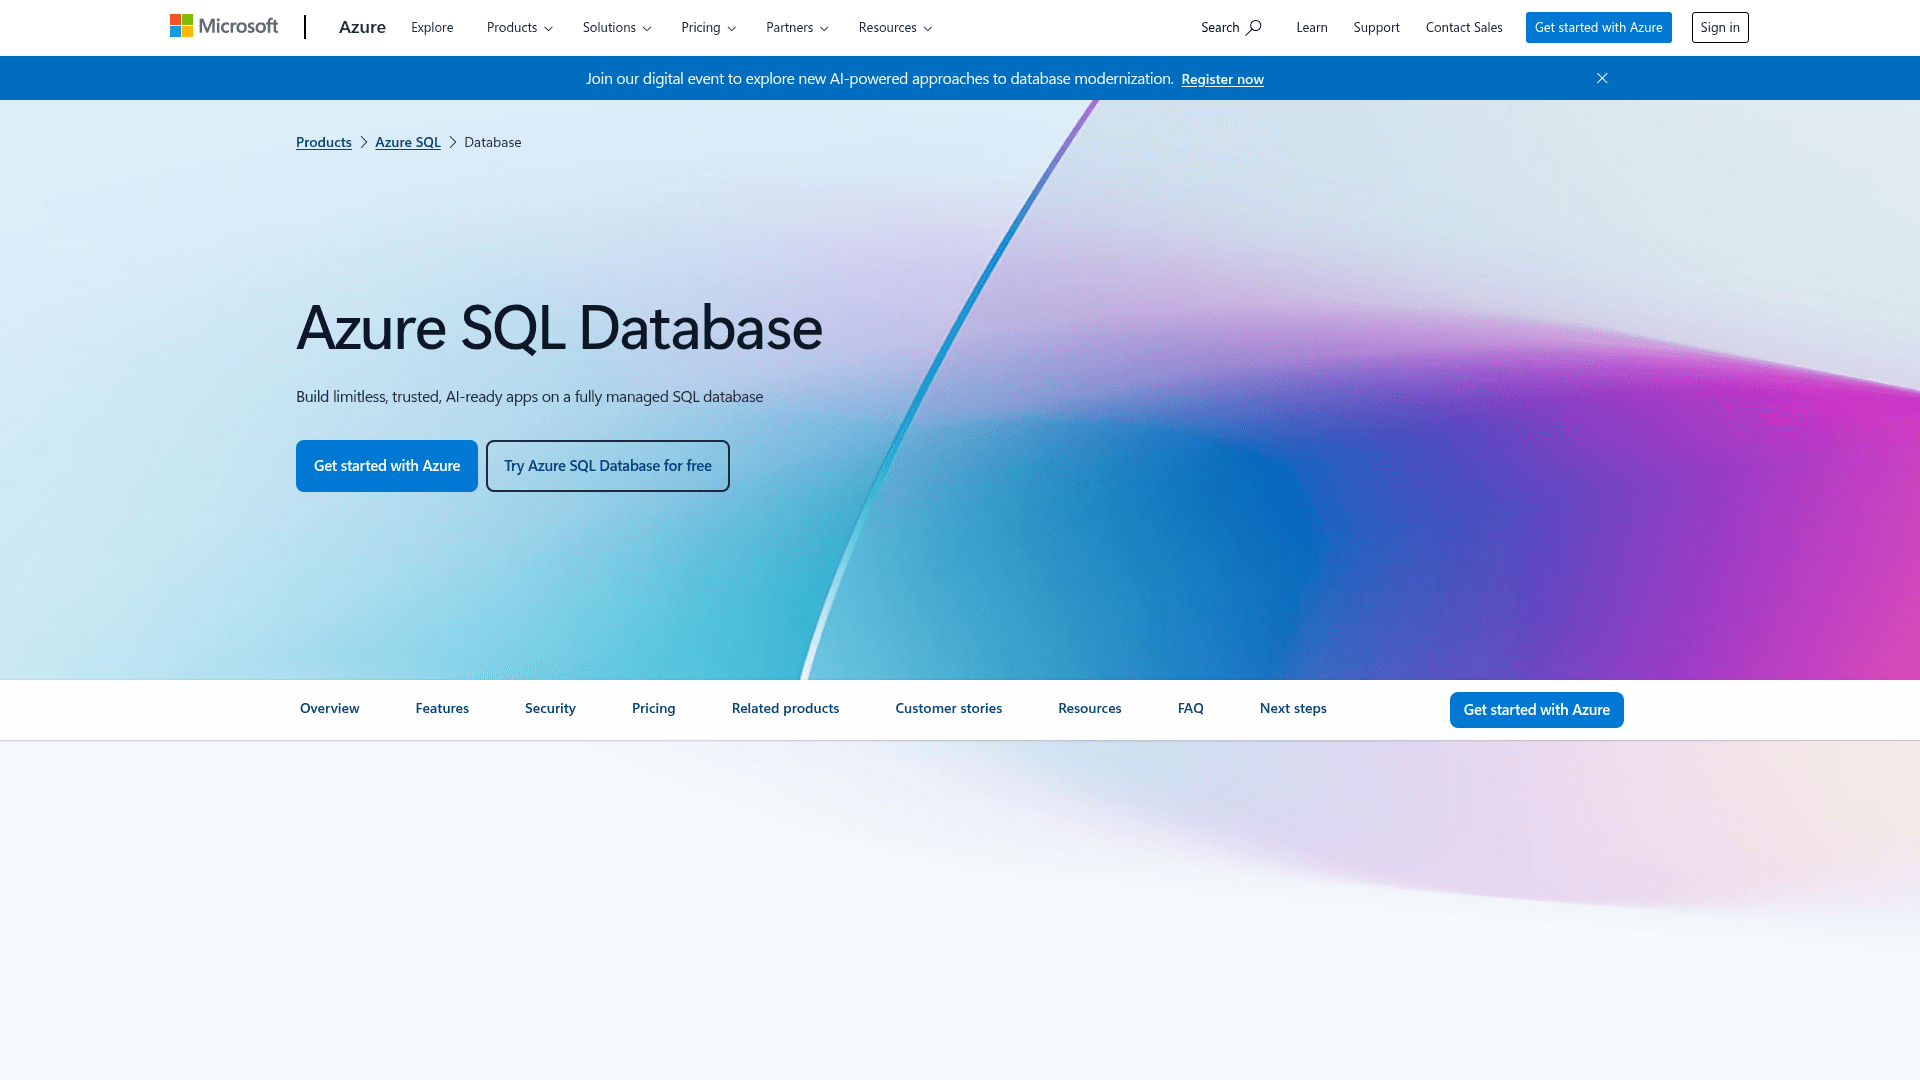
Task: Click the Azure SQL Database heading
Action: (x=559, y=328)
